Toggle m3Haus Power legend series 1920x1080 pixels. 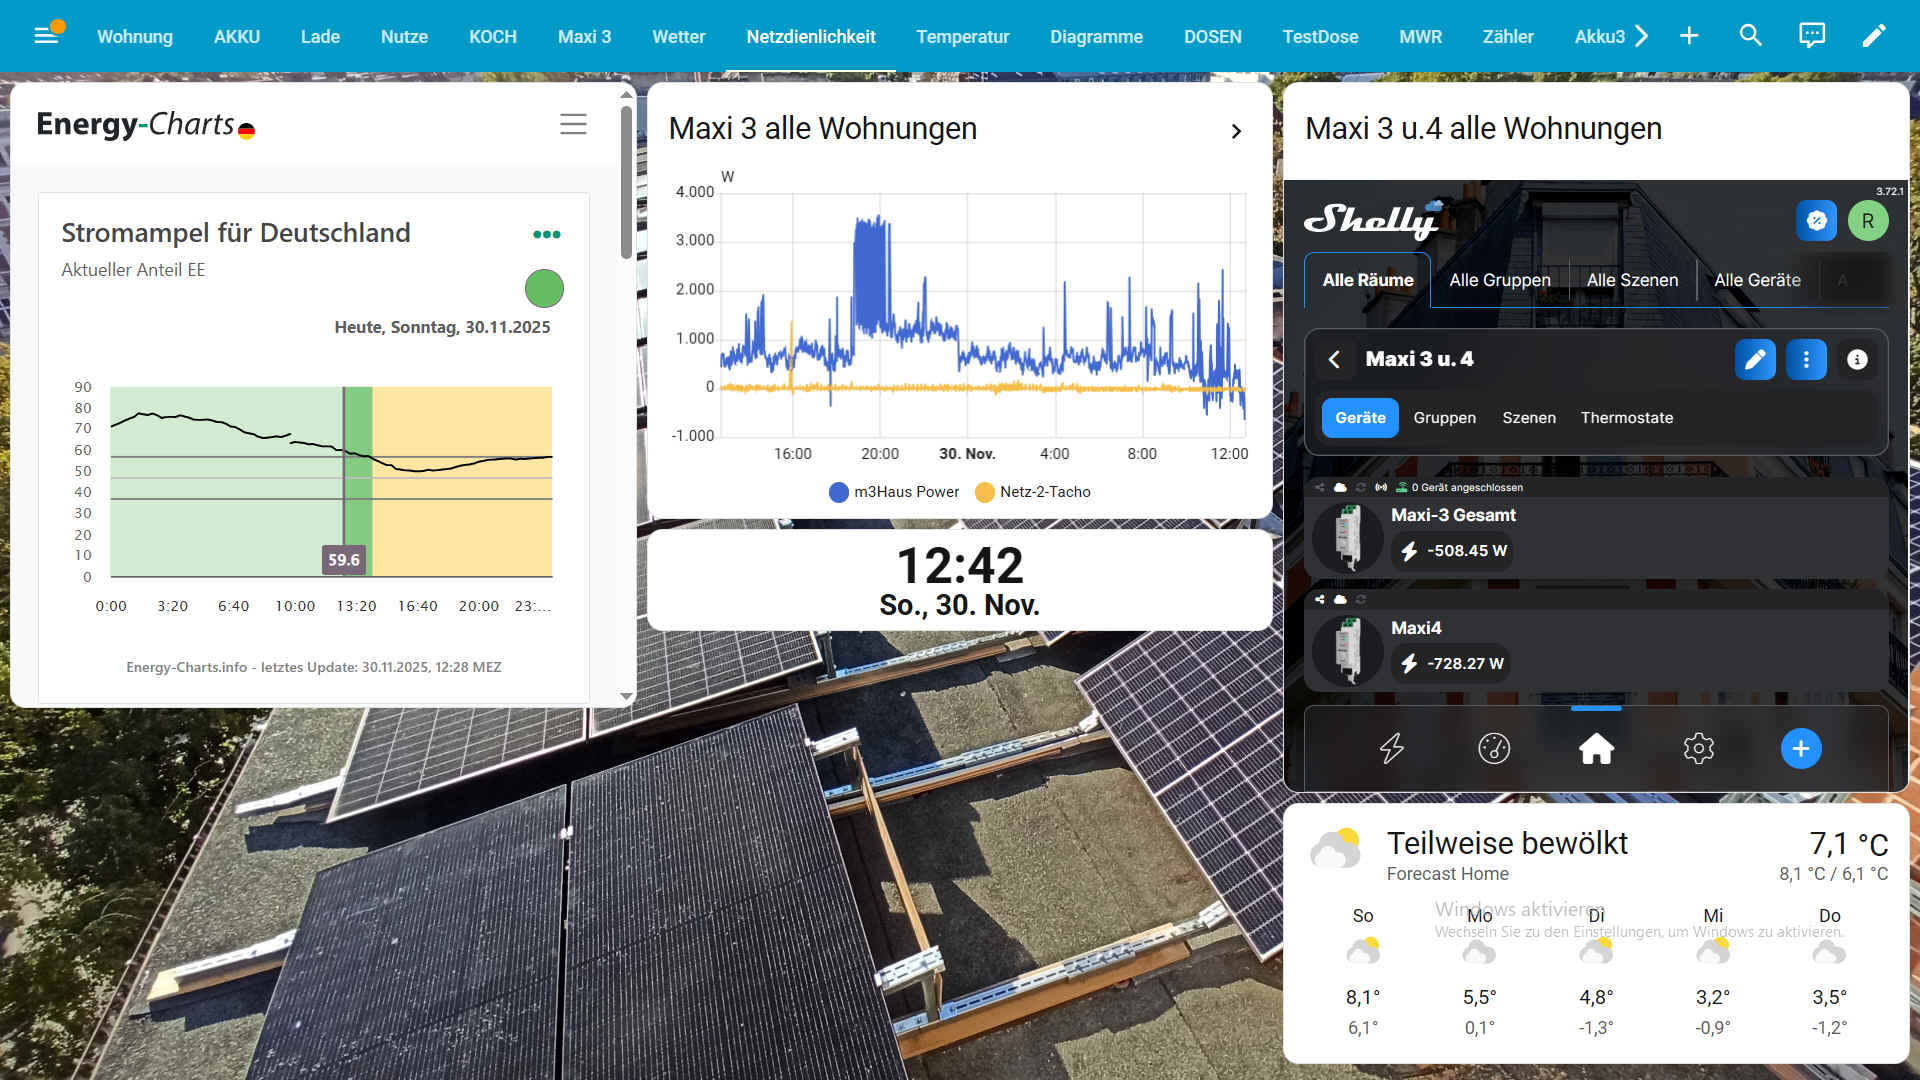pyautogui.click(x=894, y=492)
